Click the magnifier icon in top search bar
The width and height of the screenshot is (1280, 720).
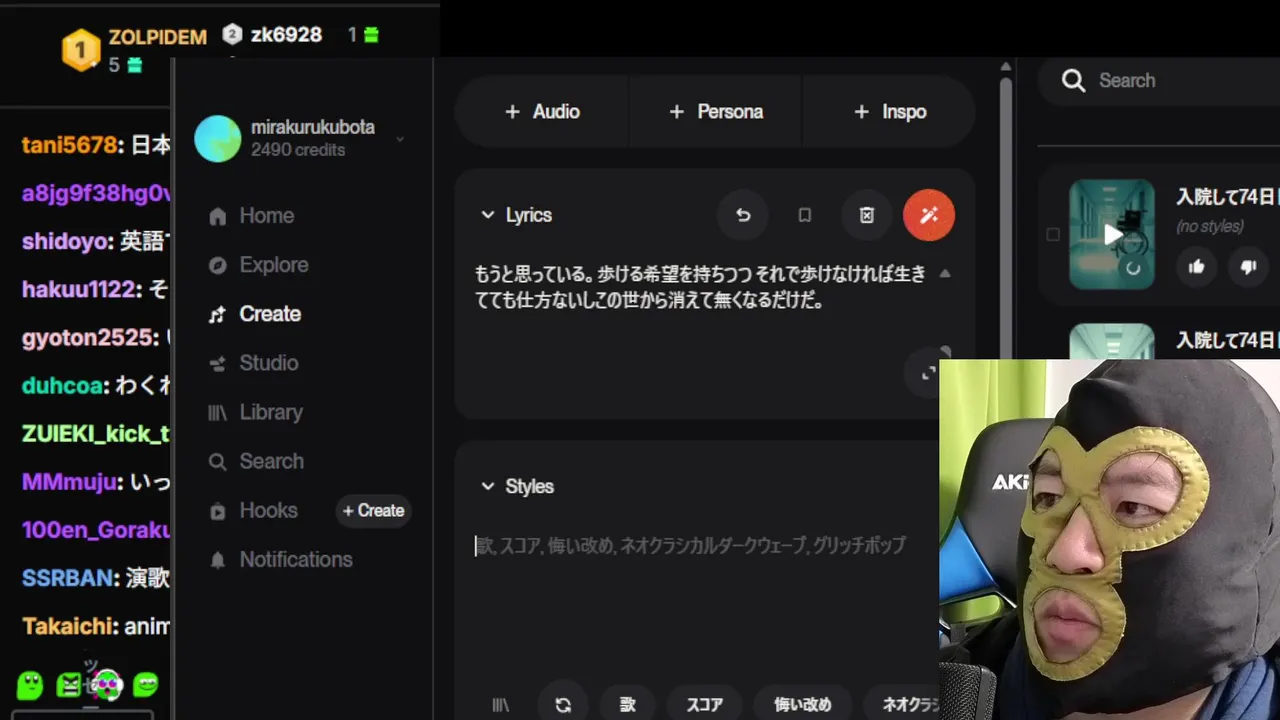point(1073,81)
